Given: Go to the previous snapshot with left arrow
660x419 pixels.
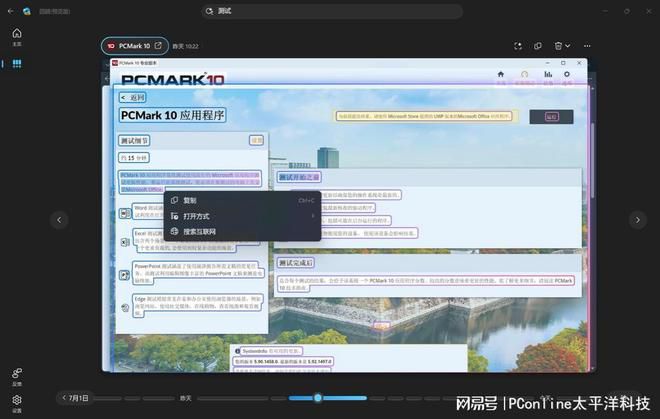Looking at the screenshot, I should pos(59,220).
